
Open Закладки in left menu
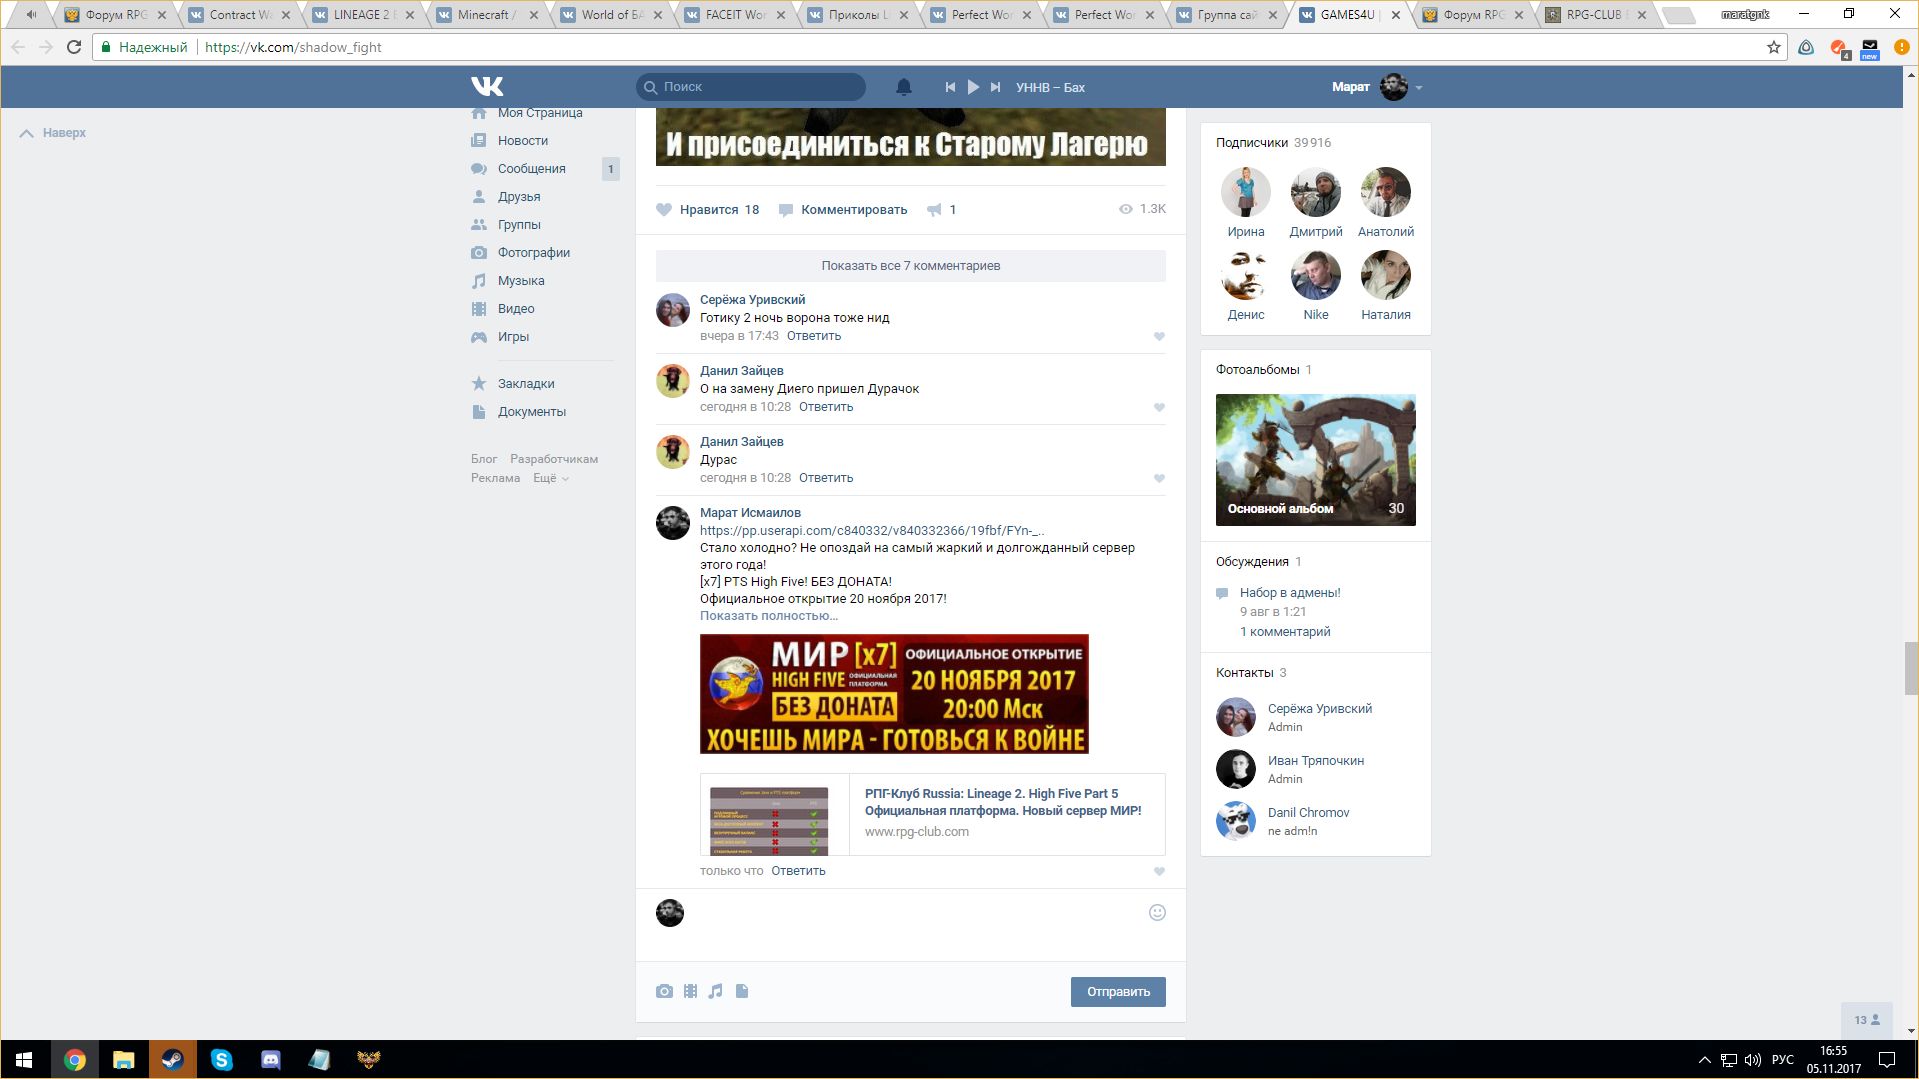click(526, 384)
